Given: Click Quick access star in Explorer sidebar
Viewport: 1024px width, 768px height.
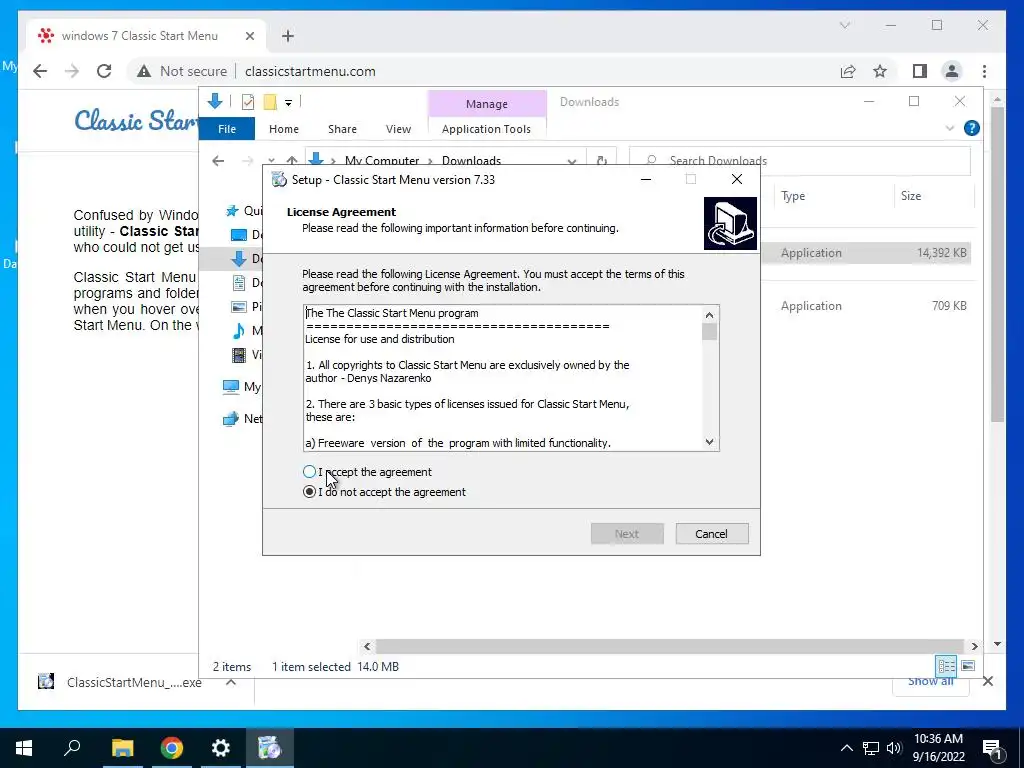Looking at the screenshot, I should tap(232, 210).
